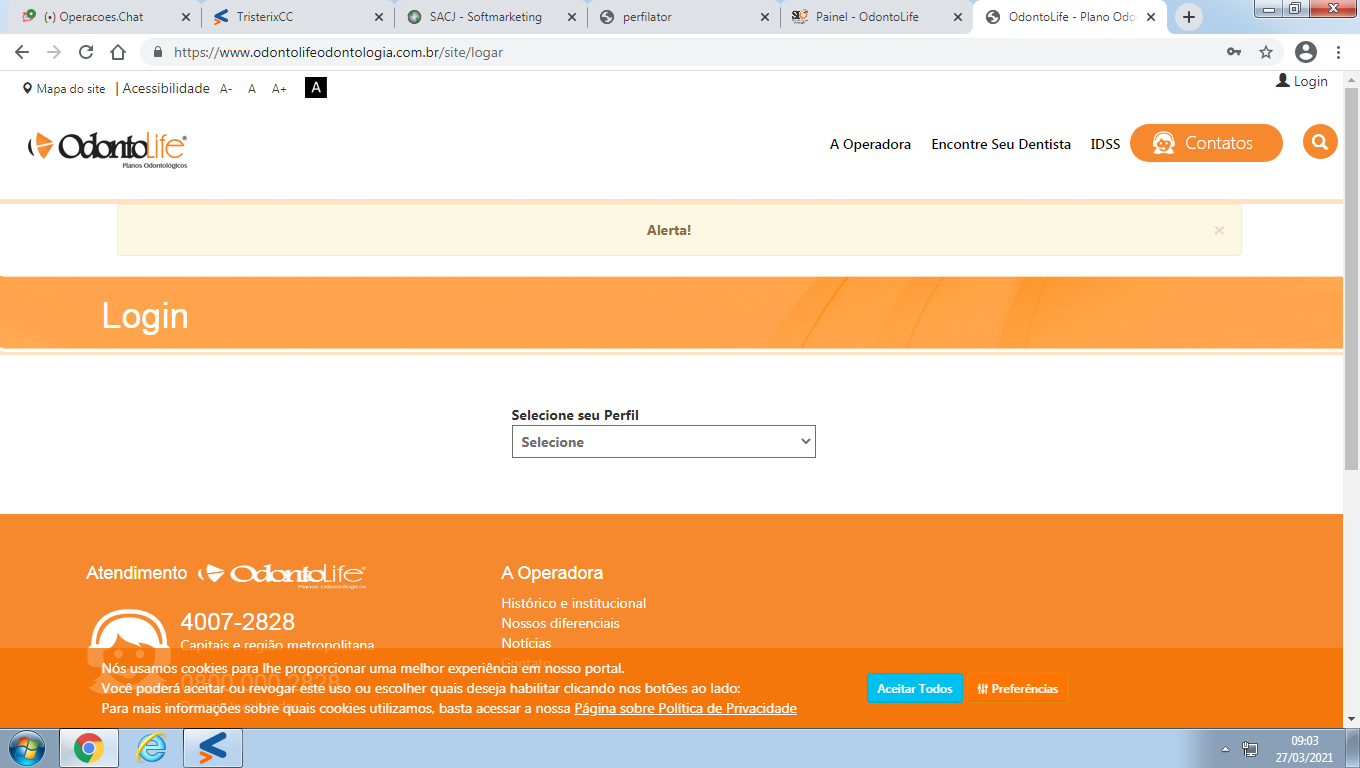The image size is (1360, 768).
Task: Click the orange search magnifier button
Action: (1320, 142)
